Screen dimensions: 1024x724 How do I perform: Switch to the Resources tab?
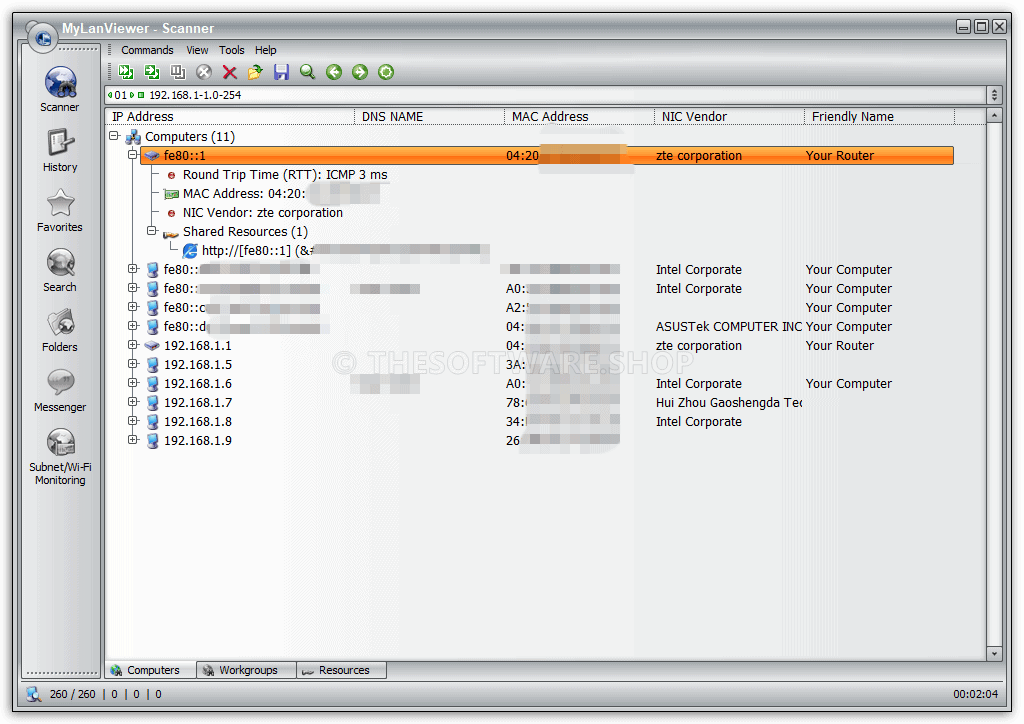342,670
